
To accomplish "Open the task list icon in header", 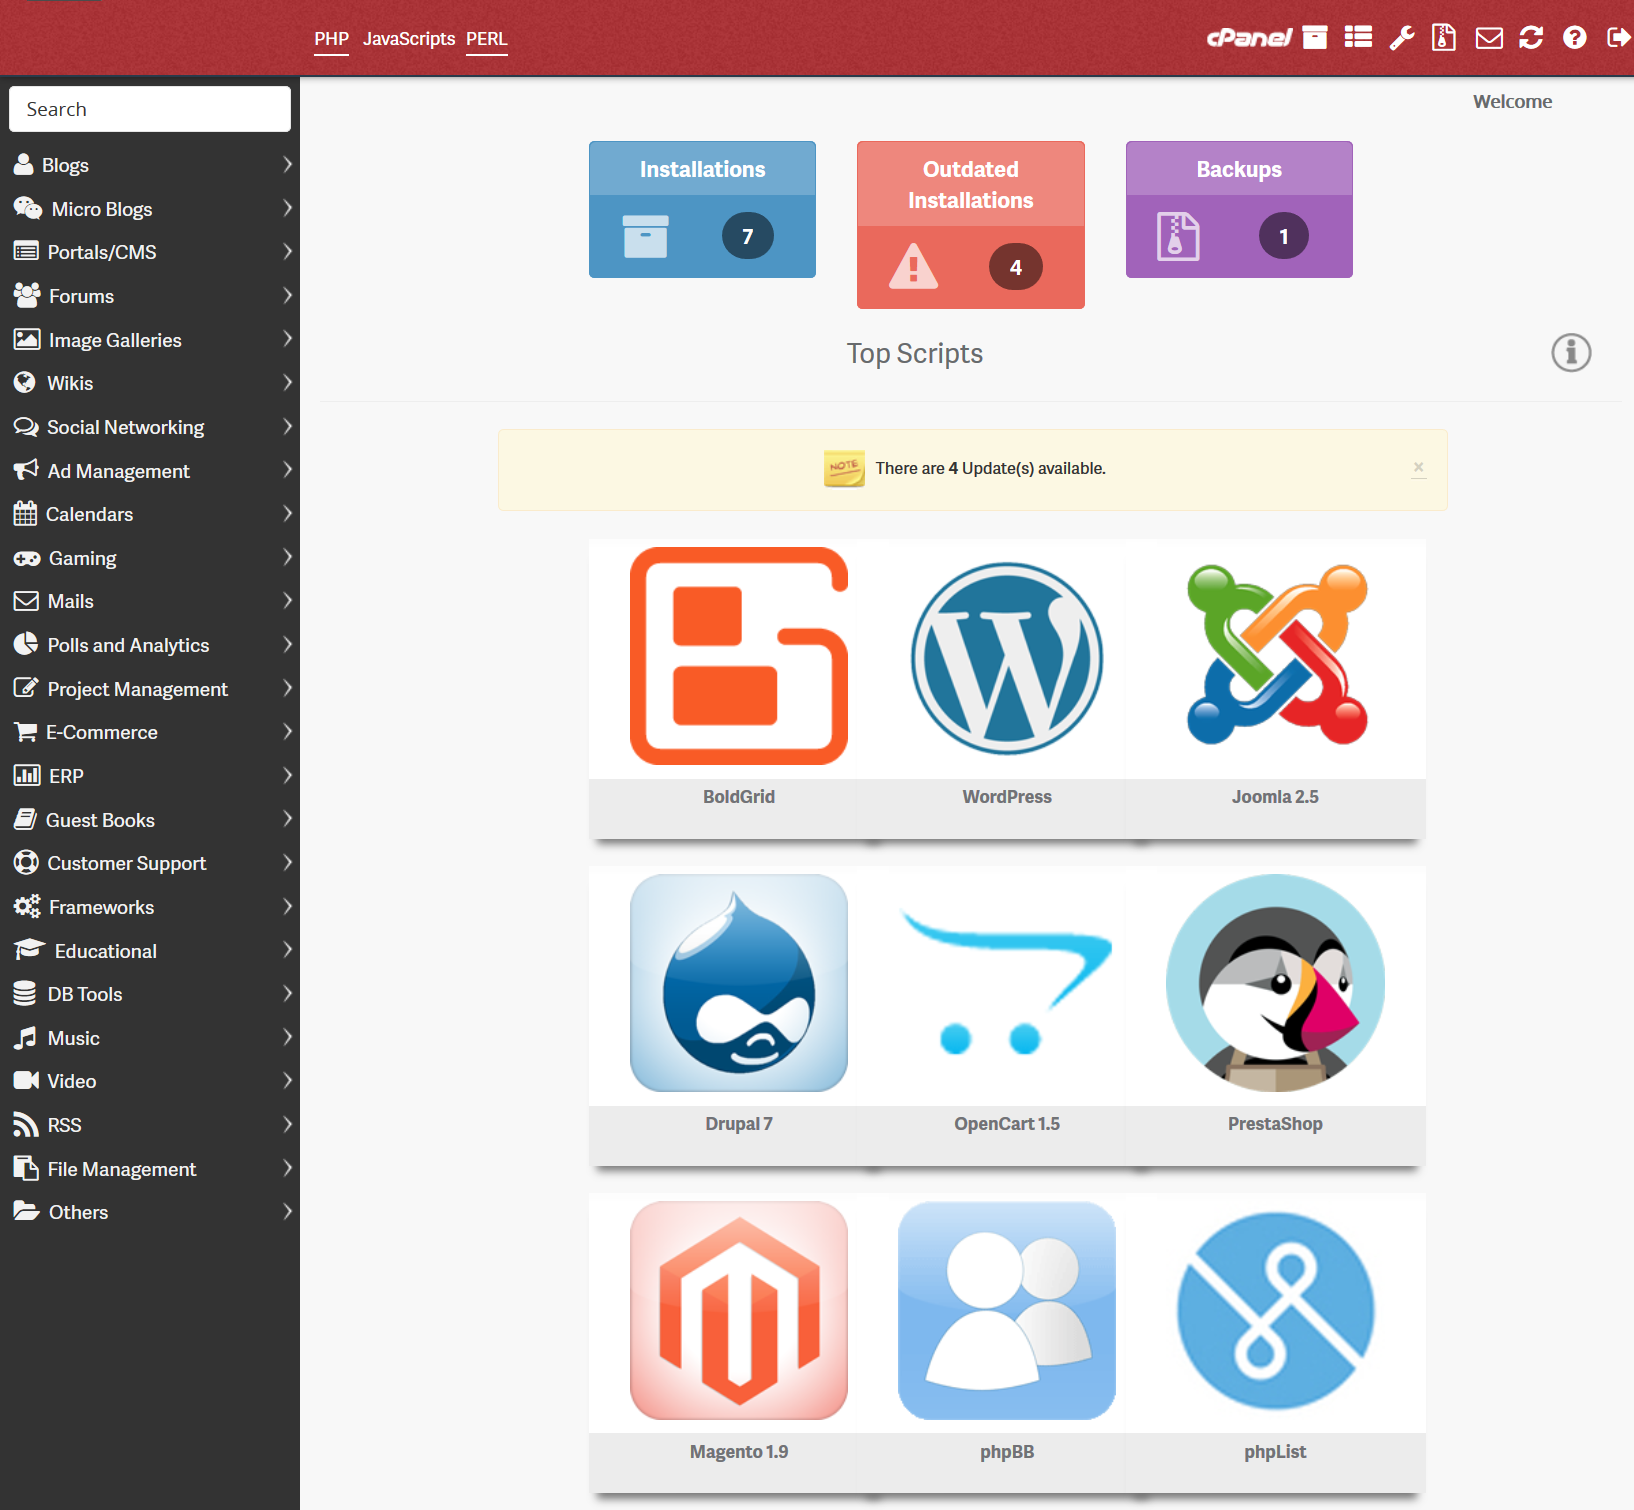I will click(1358, 38).
